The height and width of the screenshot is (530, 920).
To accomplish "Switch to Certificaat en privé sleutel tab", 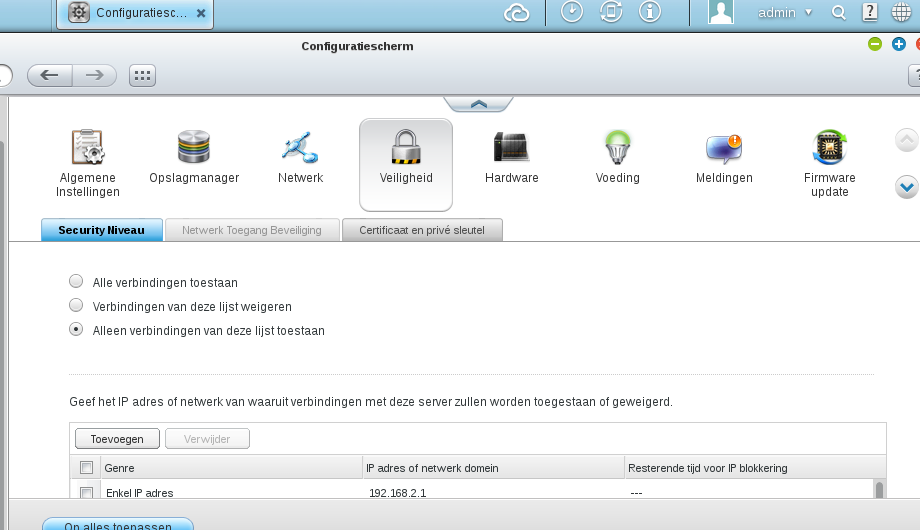I will (422, 230).
